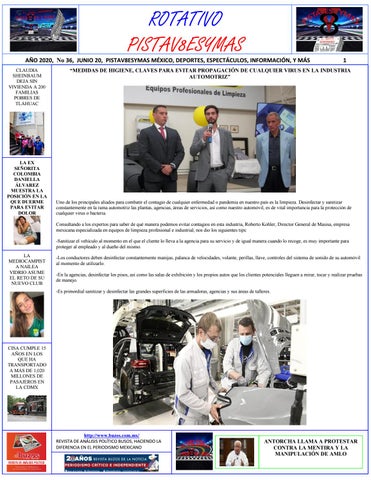The image size is (371, 480).
Task: Open the Nailea Vidrio mediocampista sidebar headline
Action: pos(27,269)
